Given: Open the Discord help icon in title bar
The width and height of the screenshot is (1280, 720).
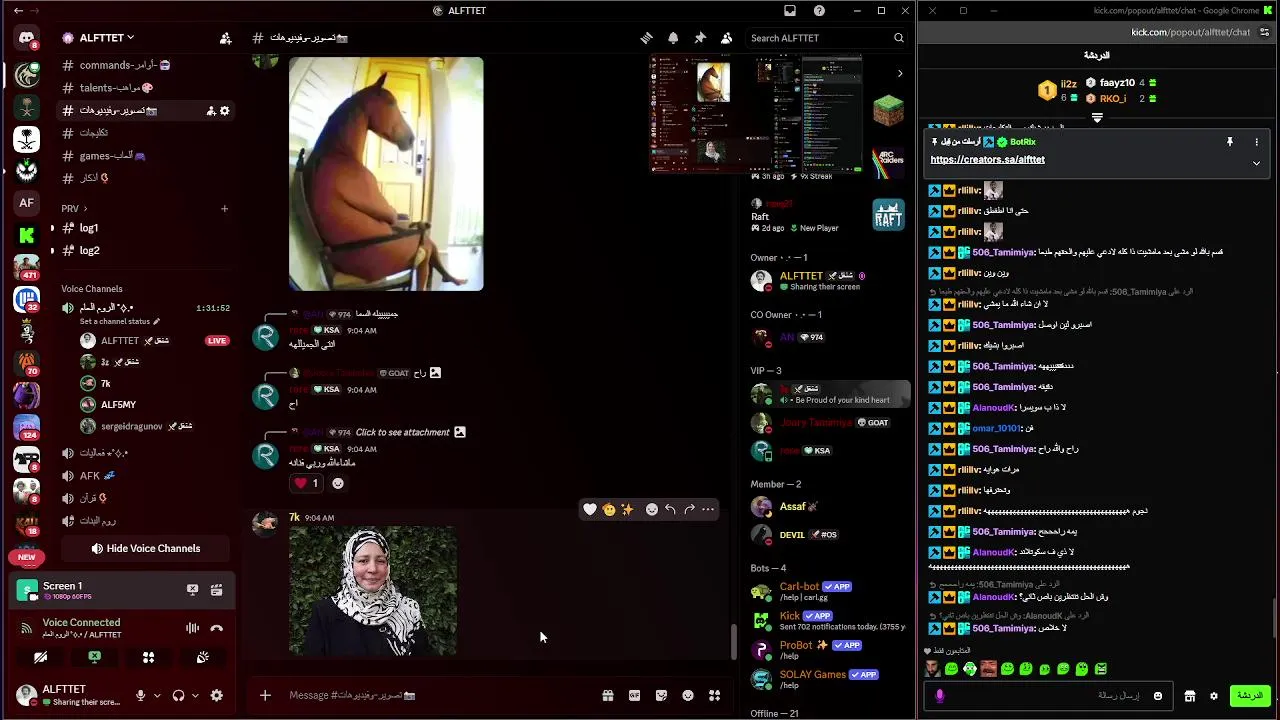Looking at the screenshot, I should 819,11.
